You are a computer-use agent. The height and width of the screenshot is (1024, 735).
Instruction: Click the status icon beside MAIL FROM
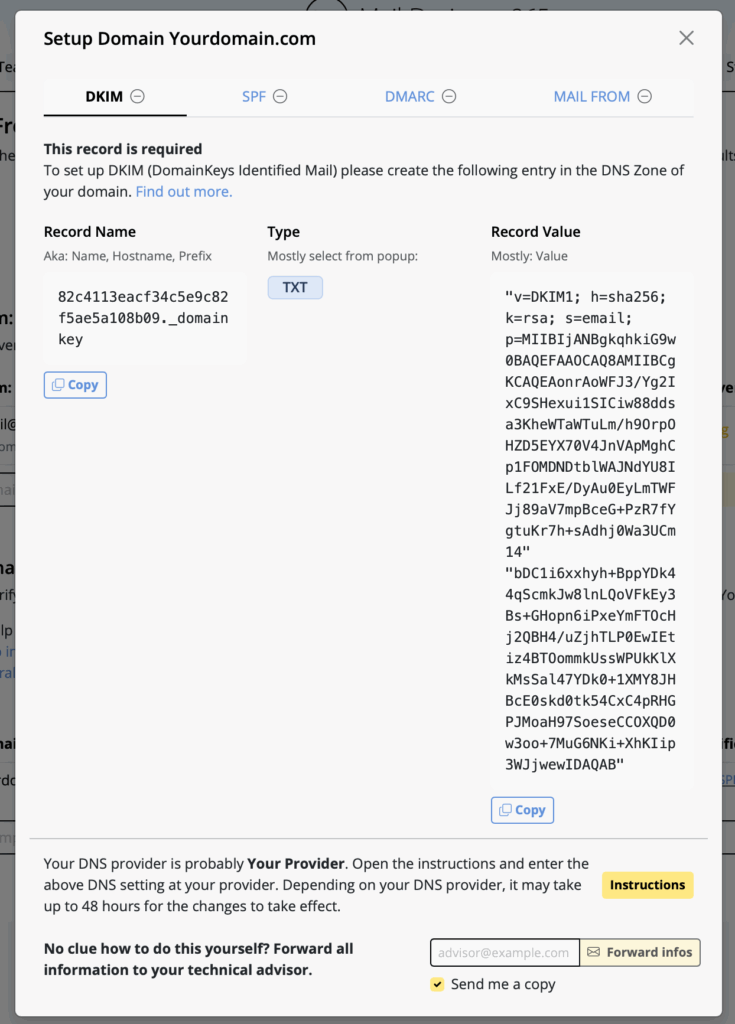645,97
